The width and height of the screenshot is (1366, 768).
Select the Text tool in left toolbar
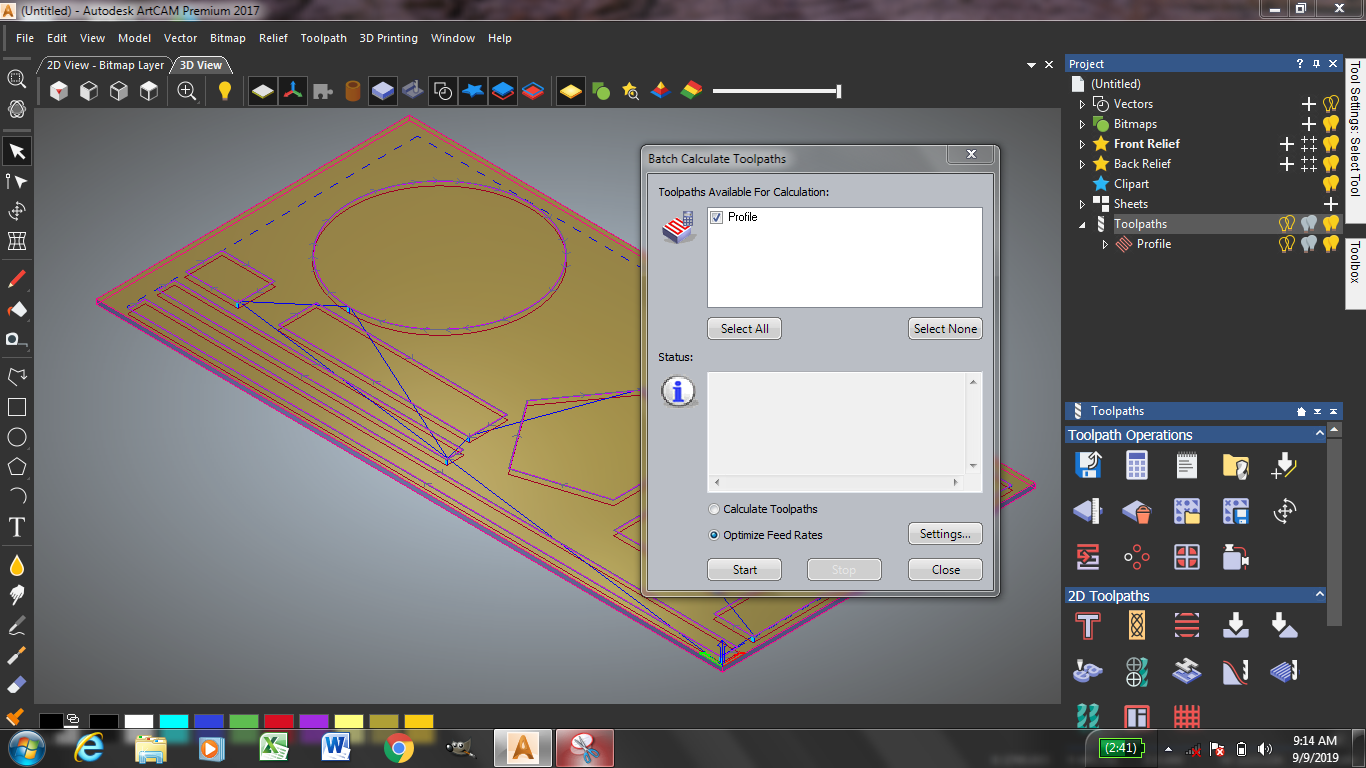click(x=17, y=527)
